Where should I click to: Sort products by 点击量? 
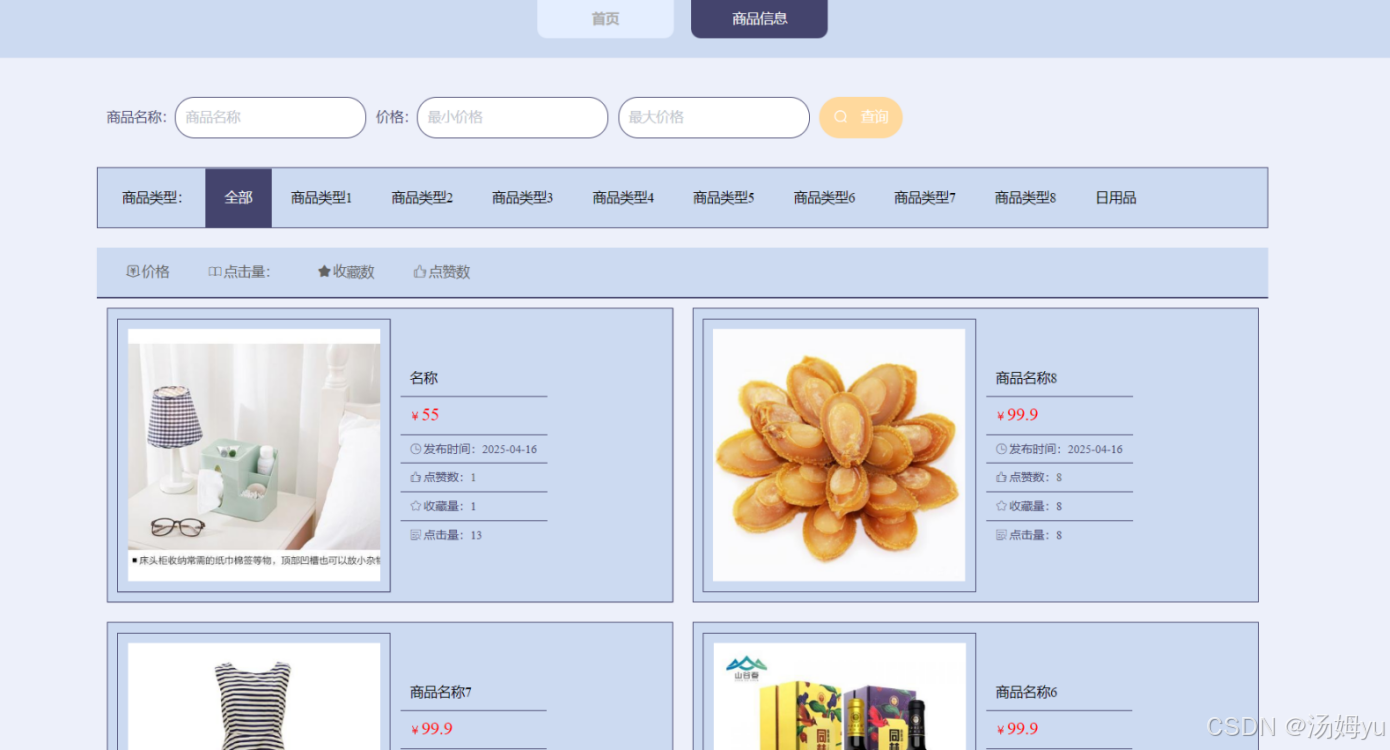239,272
